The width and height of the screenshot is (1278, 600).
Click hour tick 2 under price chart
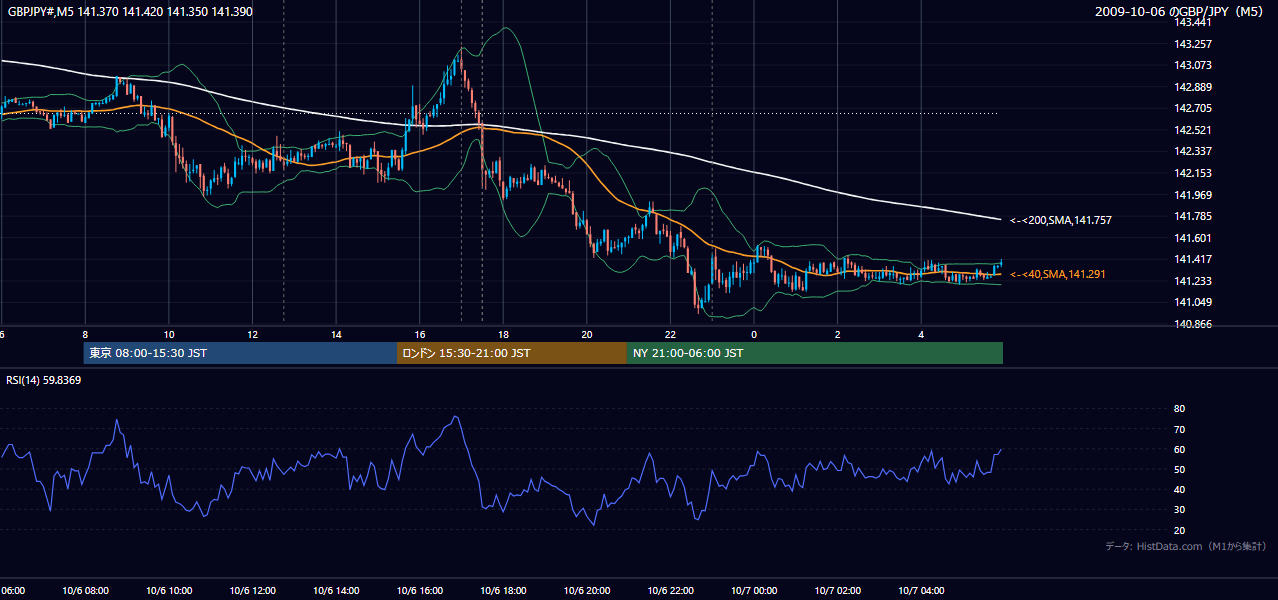click(x=837, y=334)
